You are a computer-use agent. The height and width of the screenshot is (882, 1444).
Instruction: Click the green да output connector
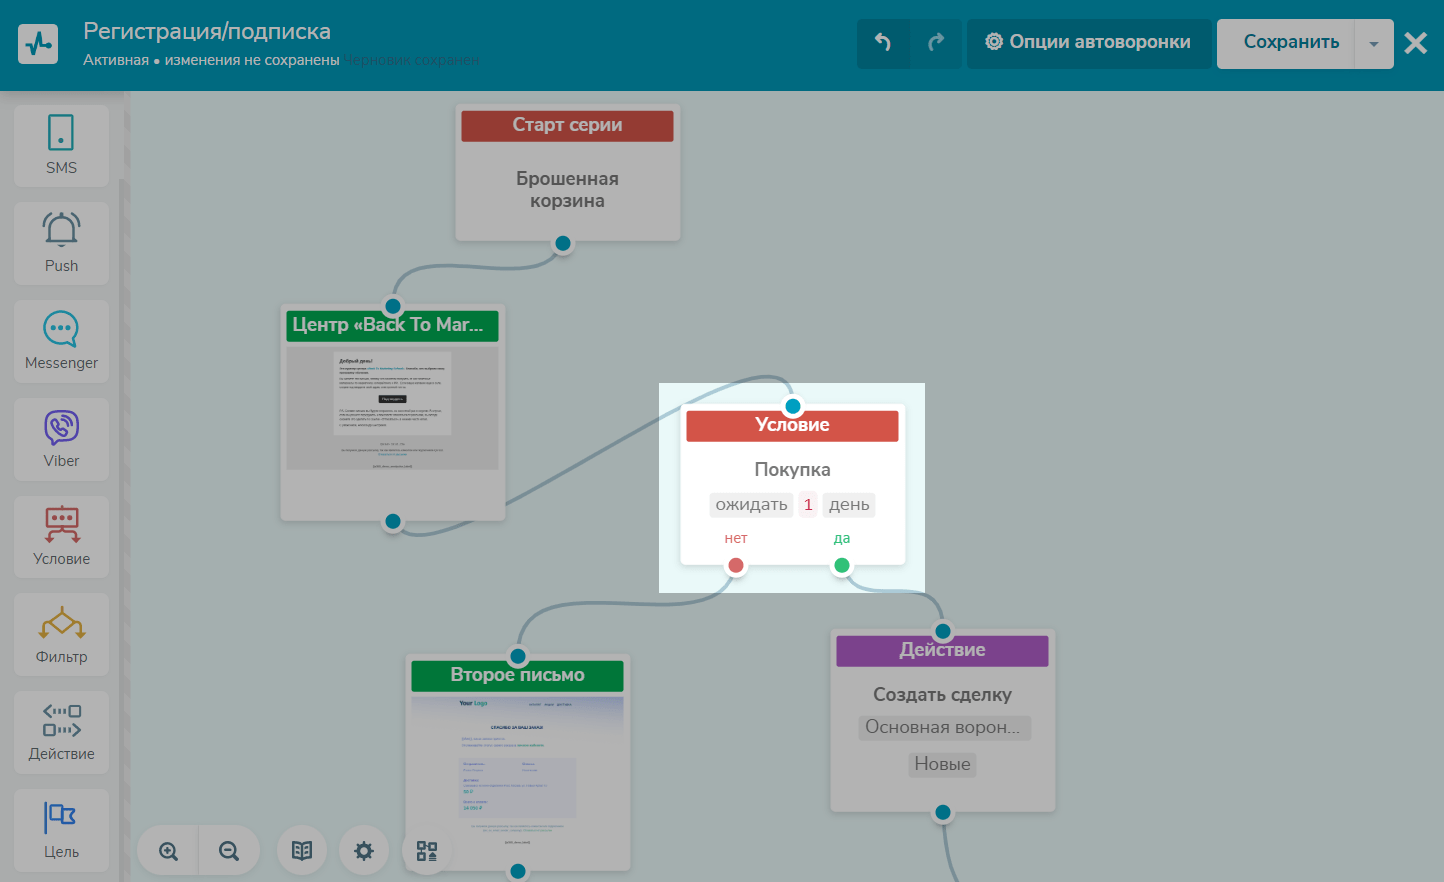[x=842, y=565]
